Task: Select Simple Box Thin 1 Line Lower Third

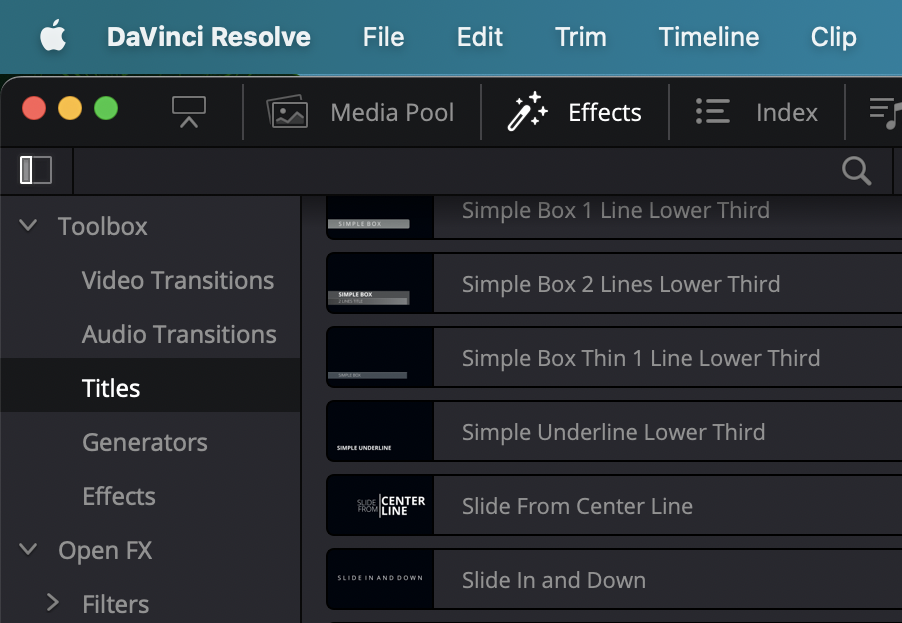Action: pos(641,358)
